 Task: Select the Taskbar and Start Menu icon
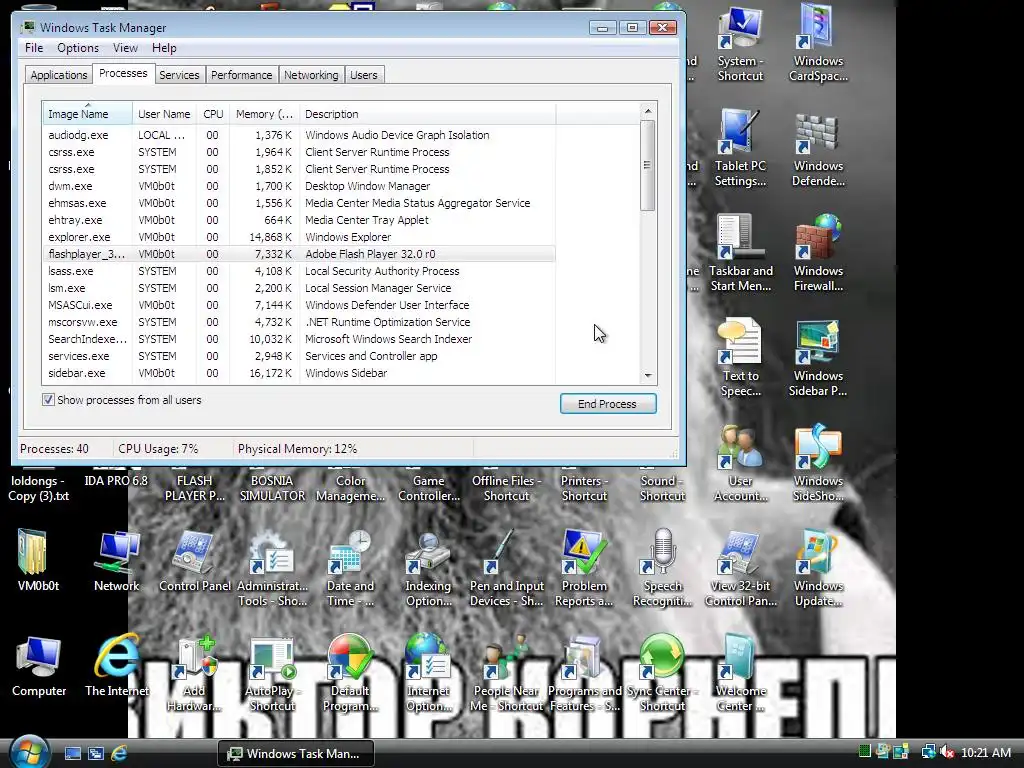point(740,253)
